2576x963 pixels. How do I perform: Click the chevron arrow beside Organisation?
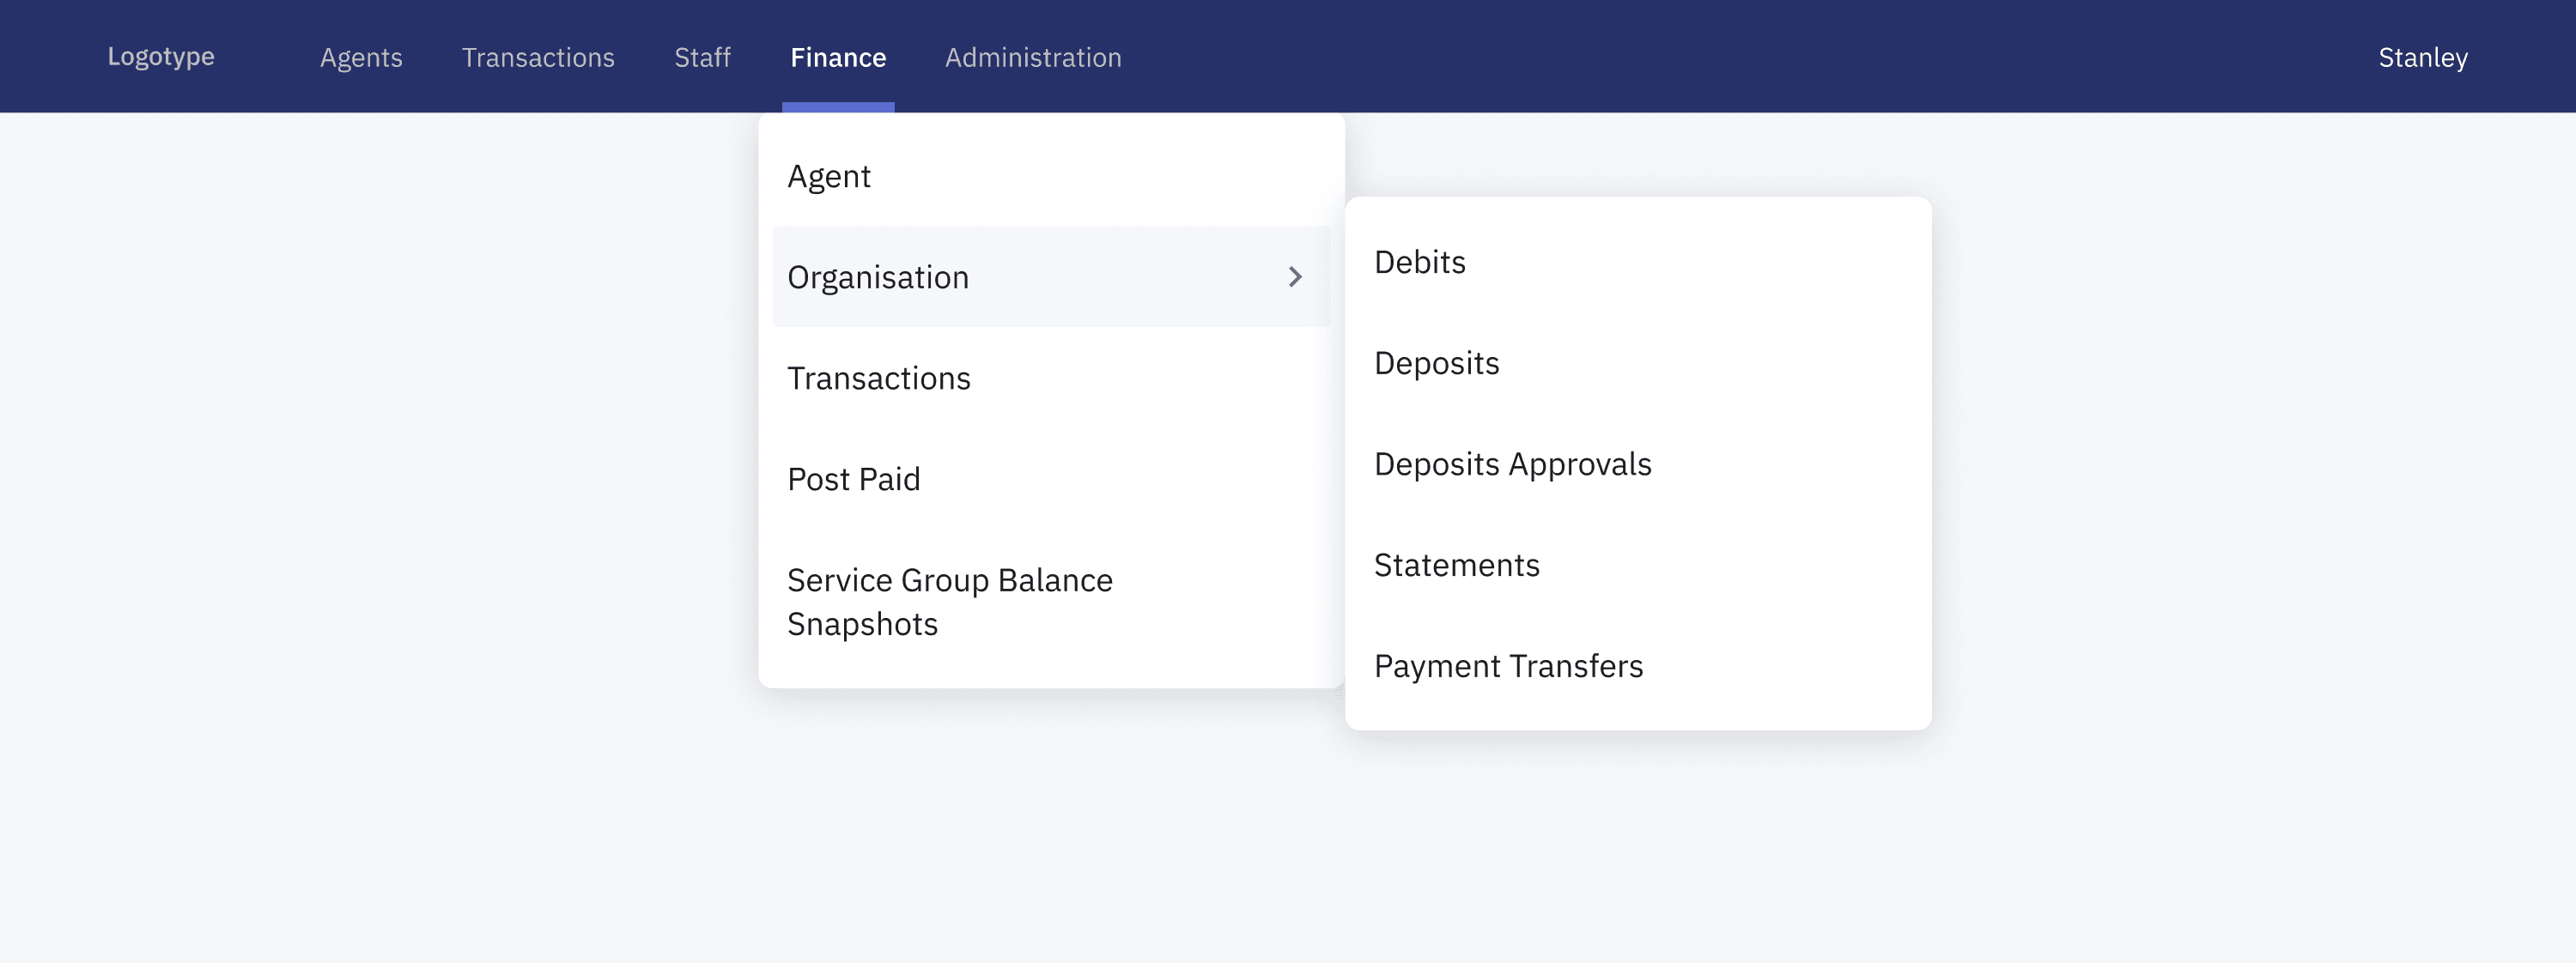[x=1295, y=277]
